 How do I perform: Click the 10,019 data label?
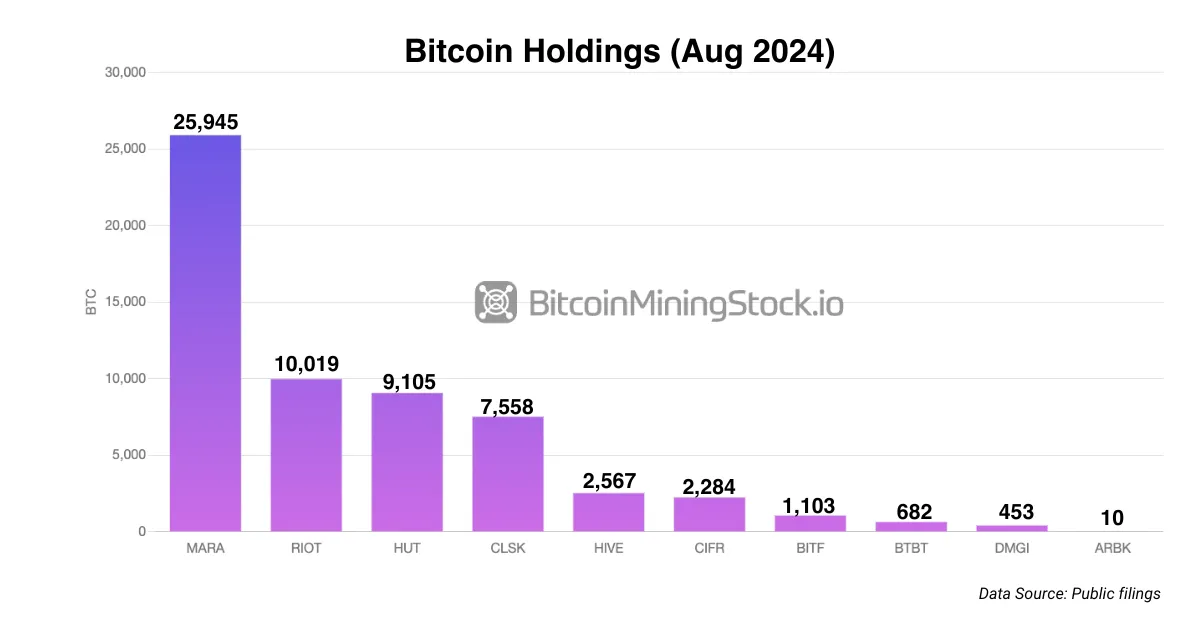click(306, 365)
